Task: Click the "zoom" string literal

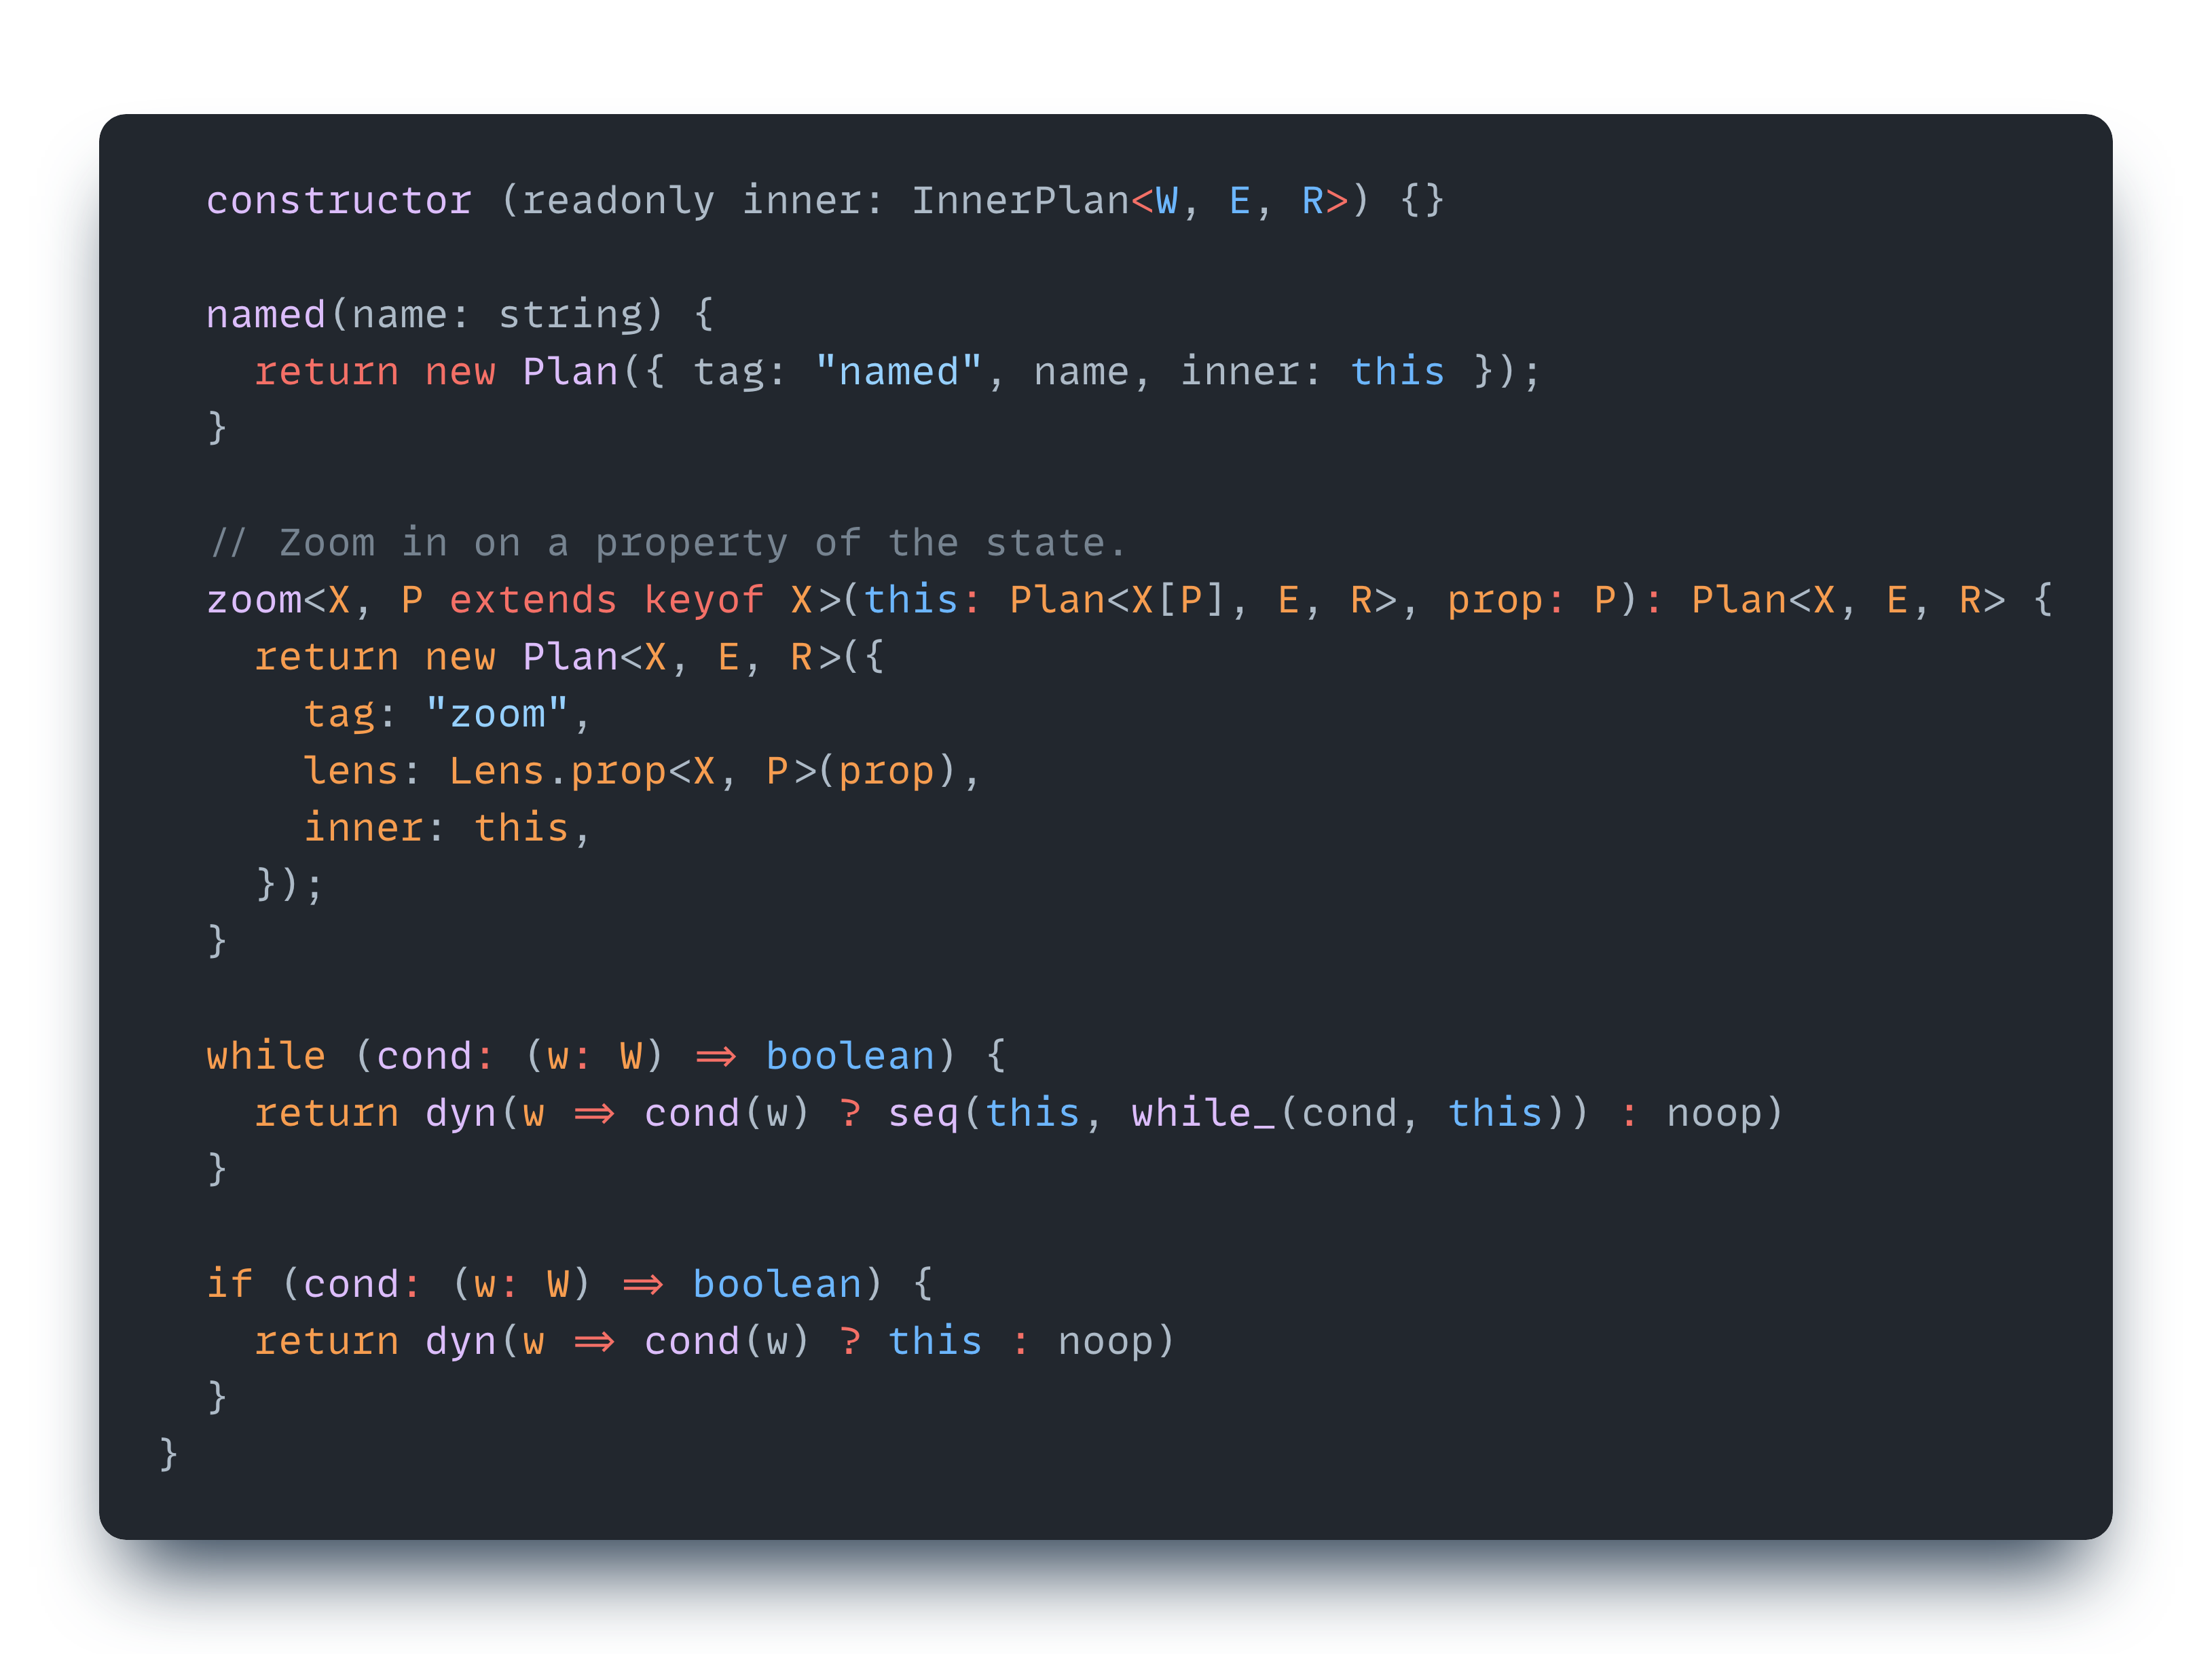Action: pos(496,714)
